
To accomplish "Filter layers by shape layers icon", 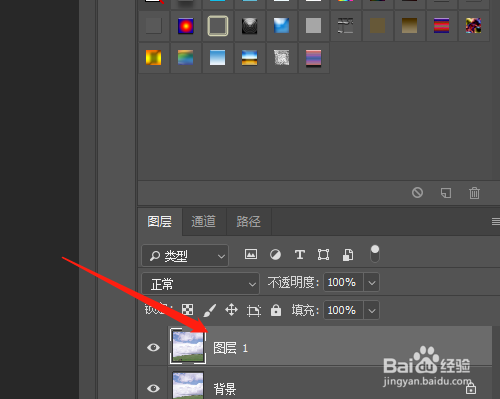I will [323, 255].
